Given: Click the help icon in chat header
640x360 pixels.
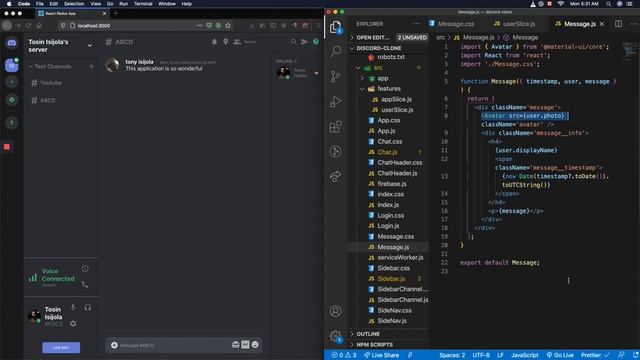Looking at the screenshot, I should (x=316, y=42).
